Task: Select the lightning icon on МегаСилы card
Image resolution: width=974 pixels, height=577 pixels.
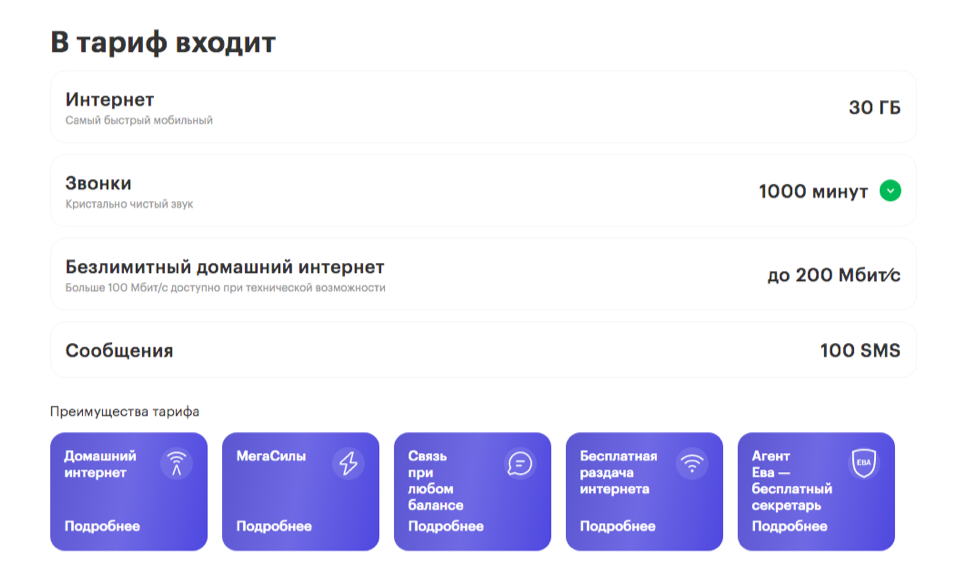Action: point(347,463)
